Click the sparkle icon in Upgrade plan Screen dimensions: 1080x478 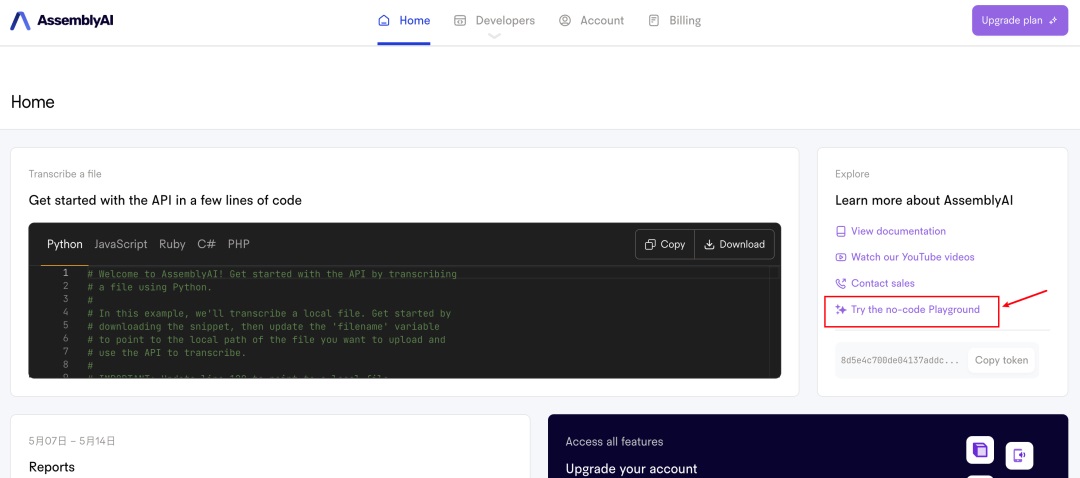(1052, 21)
